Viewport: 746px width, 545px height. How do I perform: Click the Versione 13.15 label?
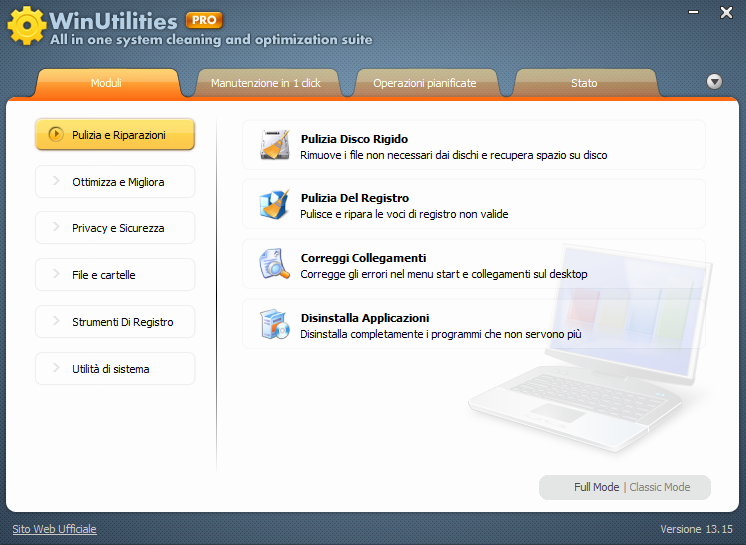point(697,529)
